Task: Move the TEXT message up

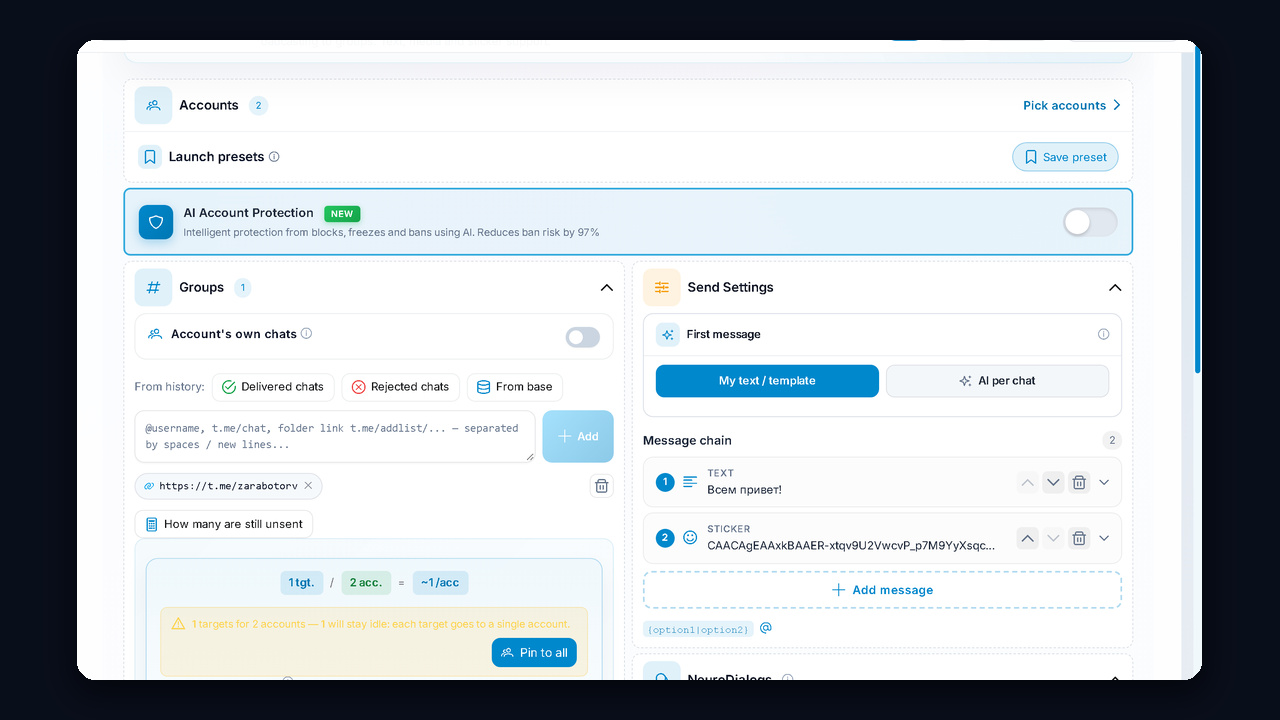Action: [1027, 483]
